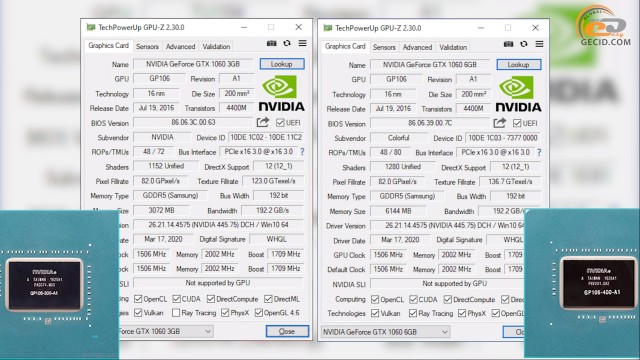Open Validation tab in the 3GB window
This screenshot has height=360, width=640.
click(216, 47)
